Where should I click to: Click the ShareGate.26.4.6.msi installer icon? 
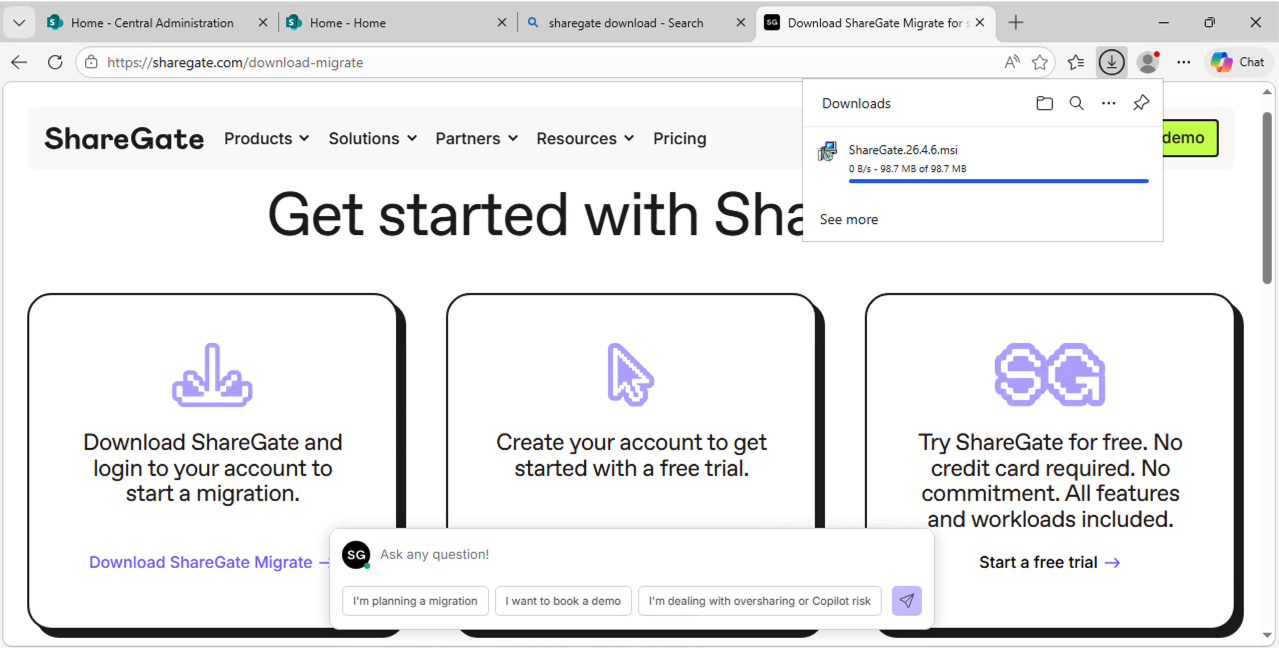coord(828,152)
